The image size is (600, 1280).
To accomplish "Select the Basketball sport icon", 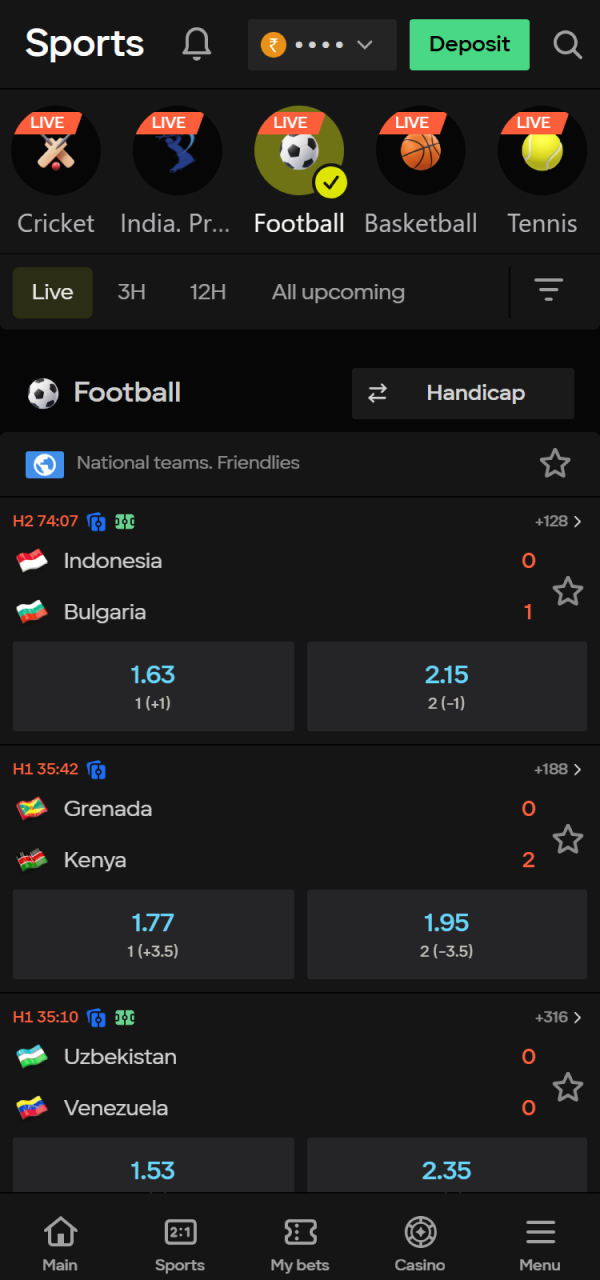I will [x=420, y=151].
